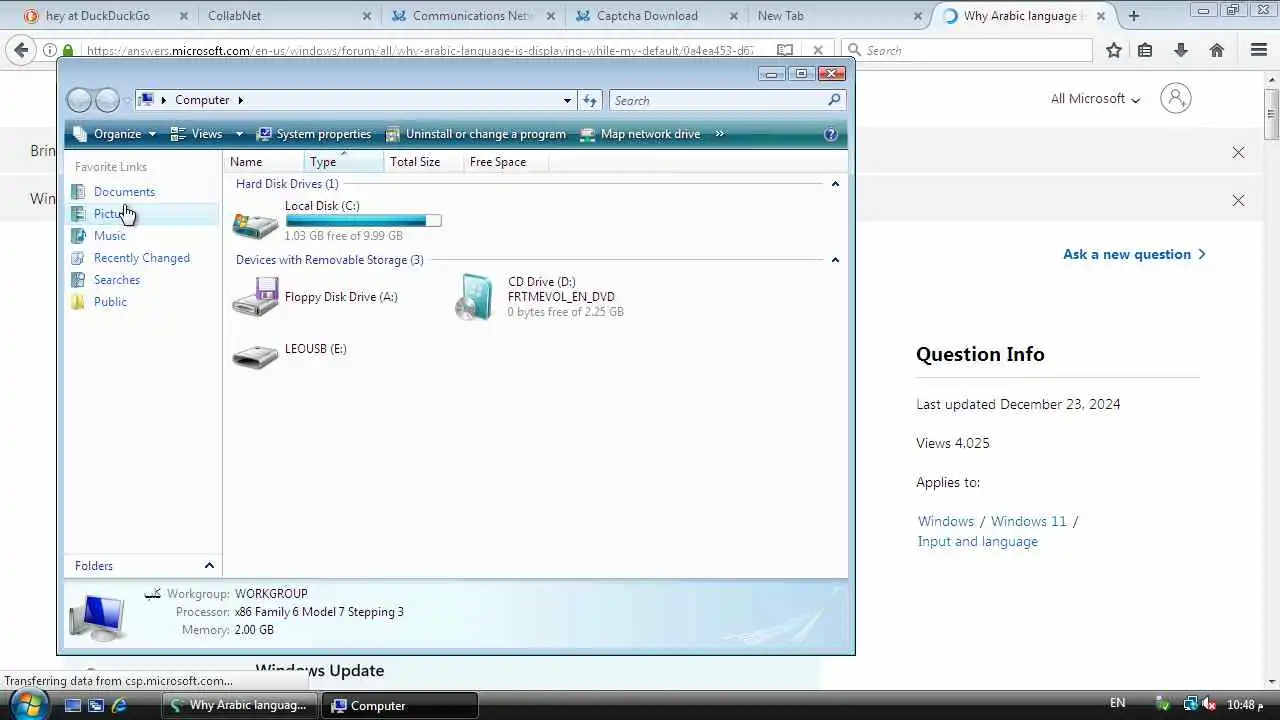
Task: Click the Firefox URL address field
Action: [x=420, y=50]
